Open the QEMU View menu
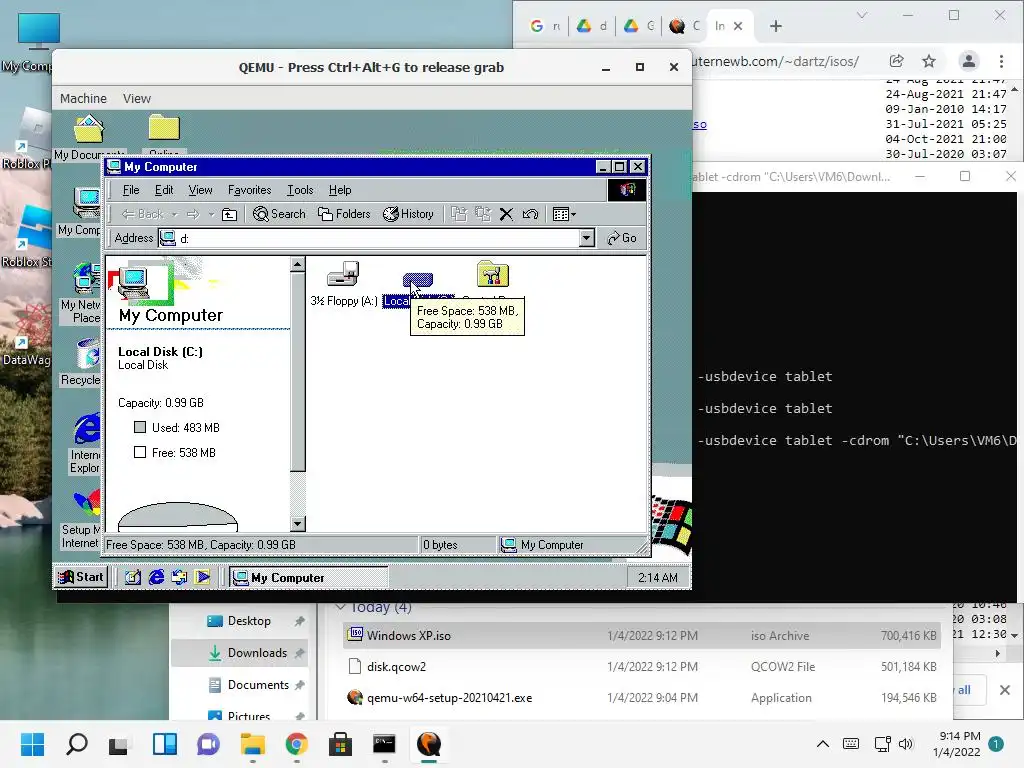This screenshot has height=768, width=1024. (136, 99)
